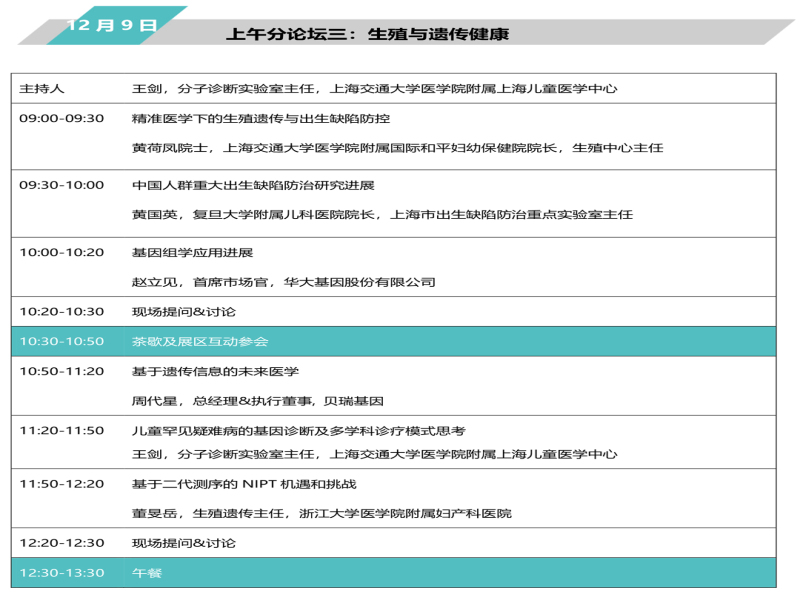Select highlighted time 12:30-13:30
800x600 pixels.
pos(62,573)
